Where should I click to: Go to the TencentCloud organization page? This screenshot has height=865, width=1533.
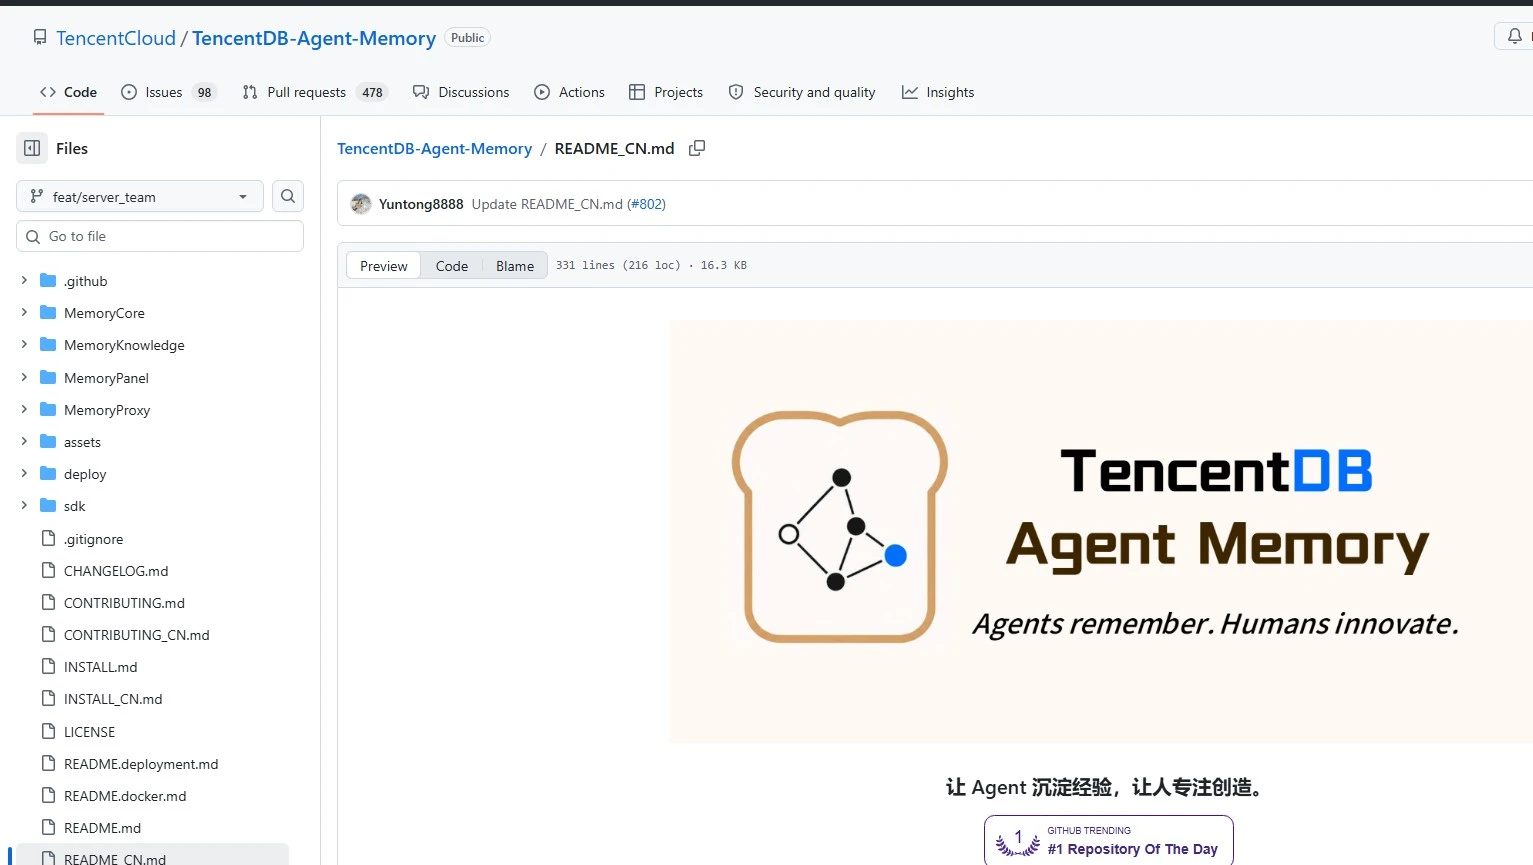coord(116,38)
